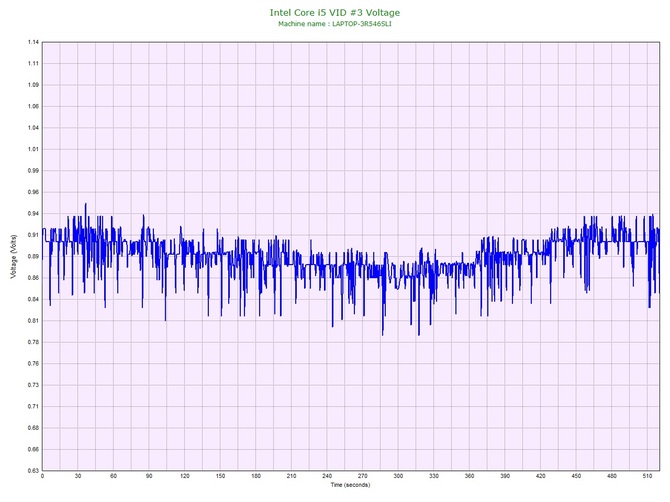The image size is (670, 502).
Task: Click the 150 tick on time axis
Action: click(x=220, y=476)
